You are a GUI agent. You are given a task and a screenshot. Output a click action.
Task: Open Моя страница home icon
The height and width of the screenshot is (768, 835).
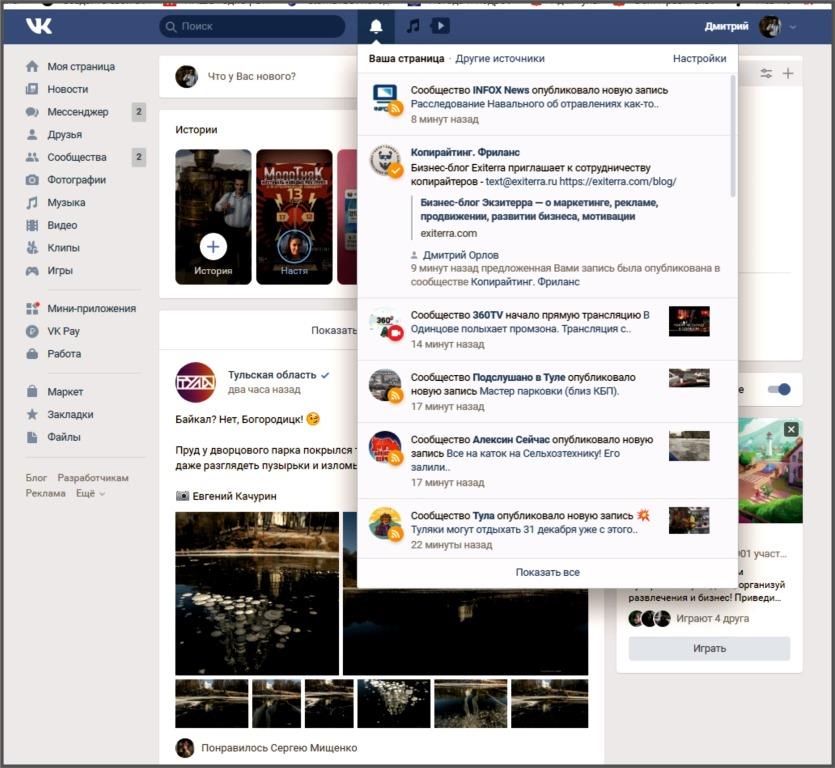(32, 67)
